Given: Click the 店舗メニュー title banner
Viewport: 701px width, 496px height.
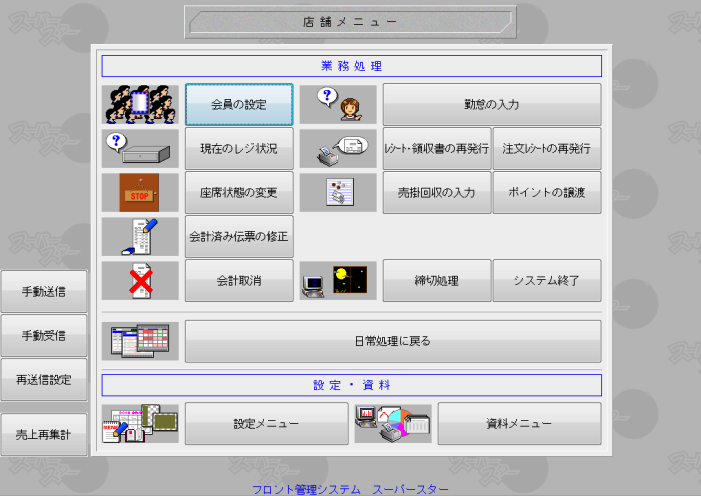Looking at the screenshot, I should [350, 22].
